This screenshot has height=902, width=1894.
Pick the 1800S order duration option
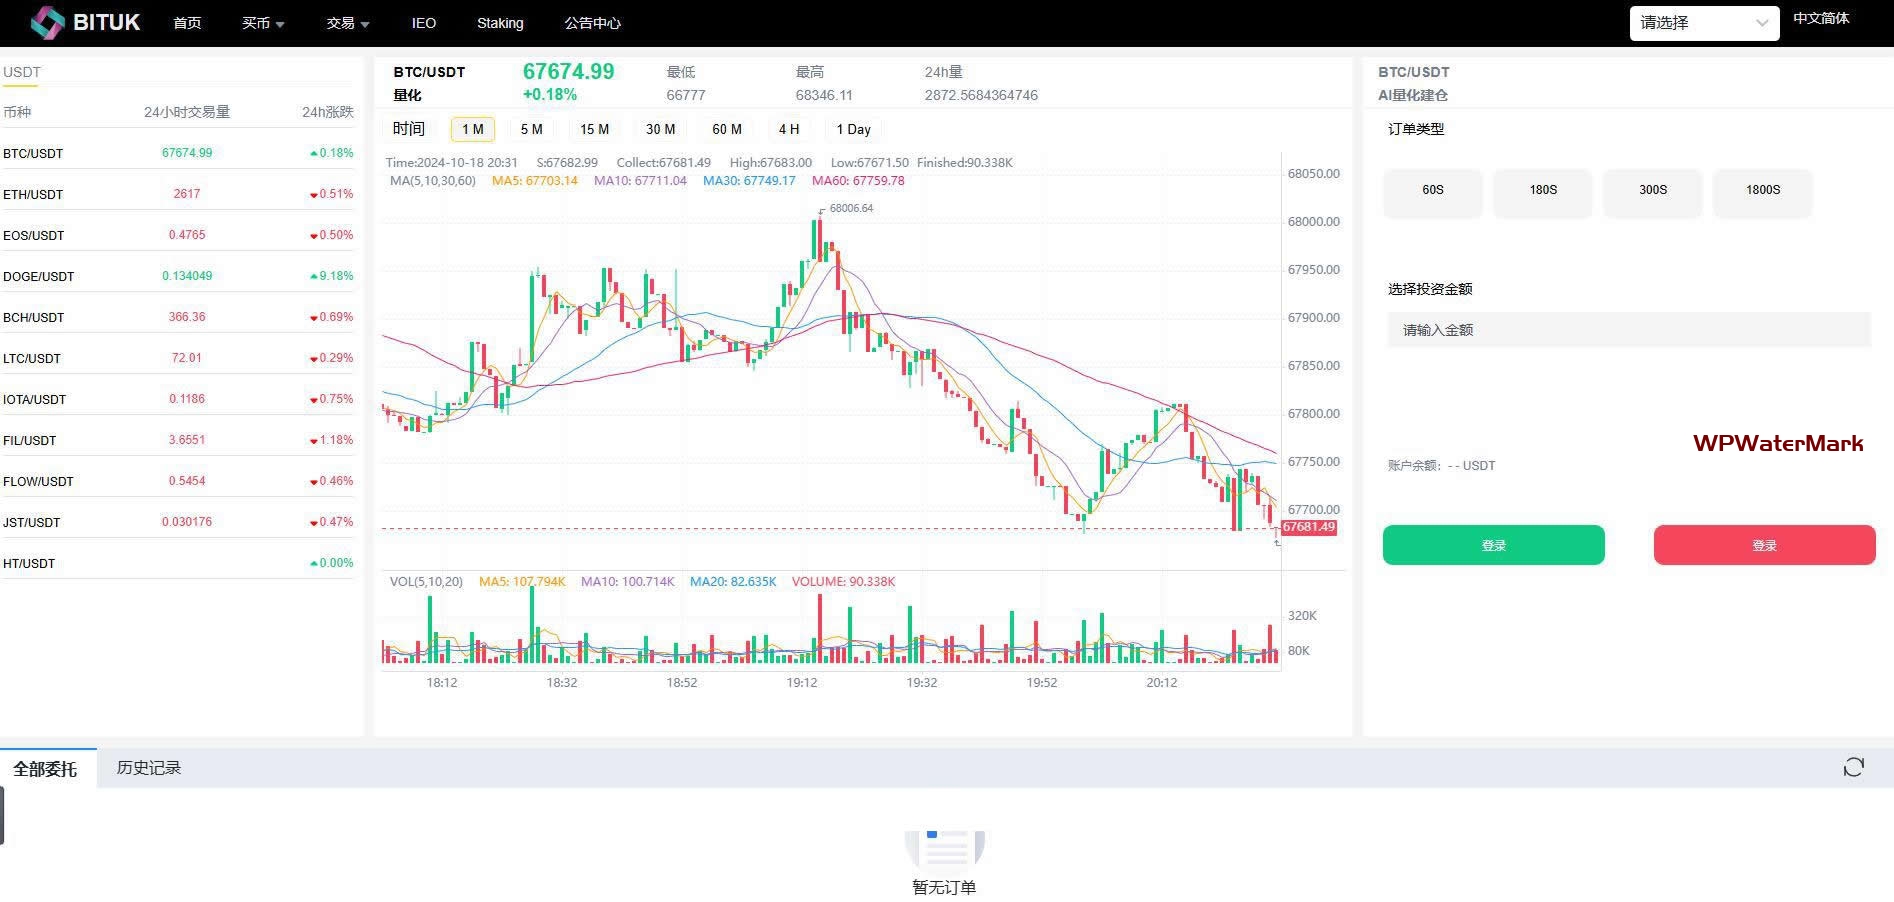click(1762, 190)
